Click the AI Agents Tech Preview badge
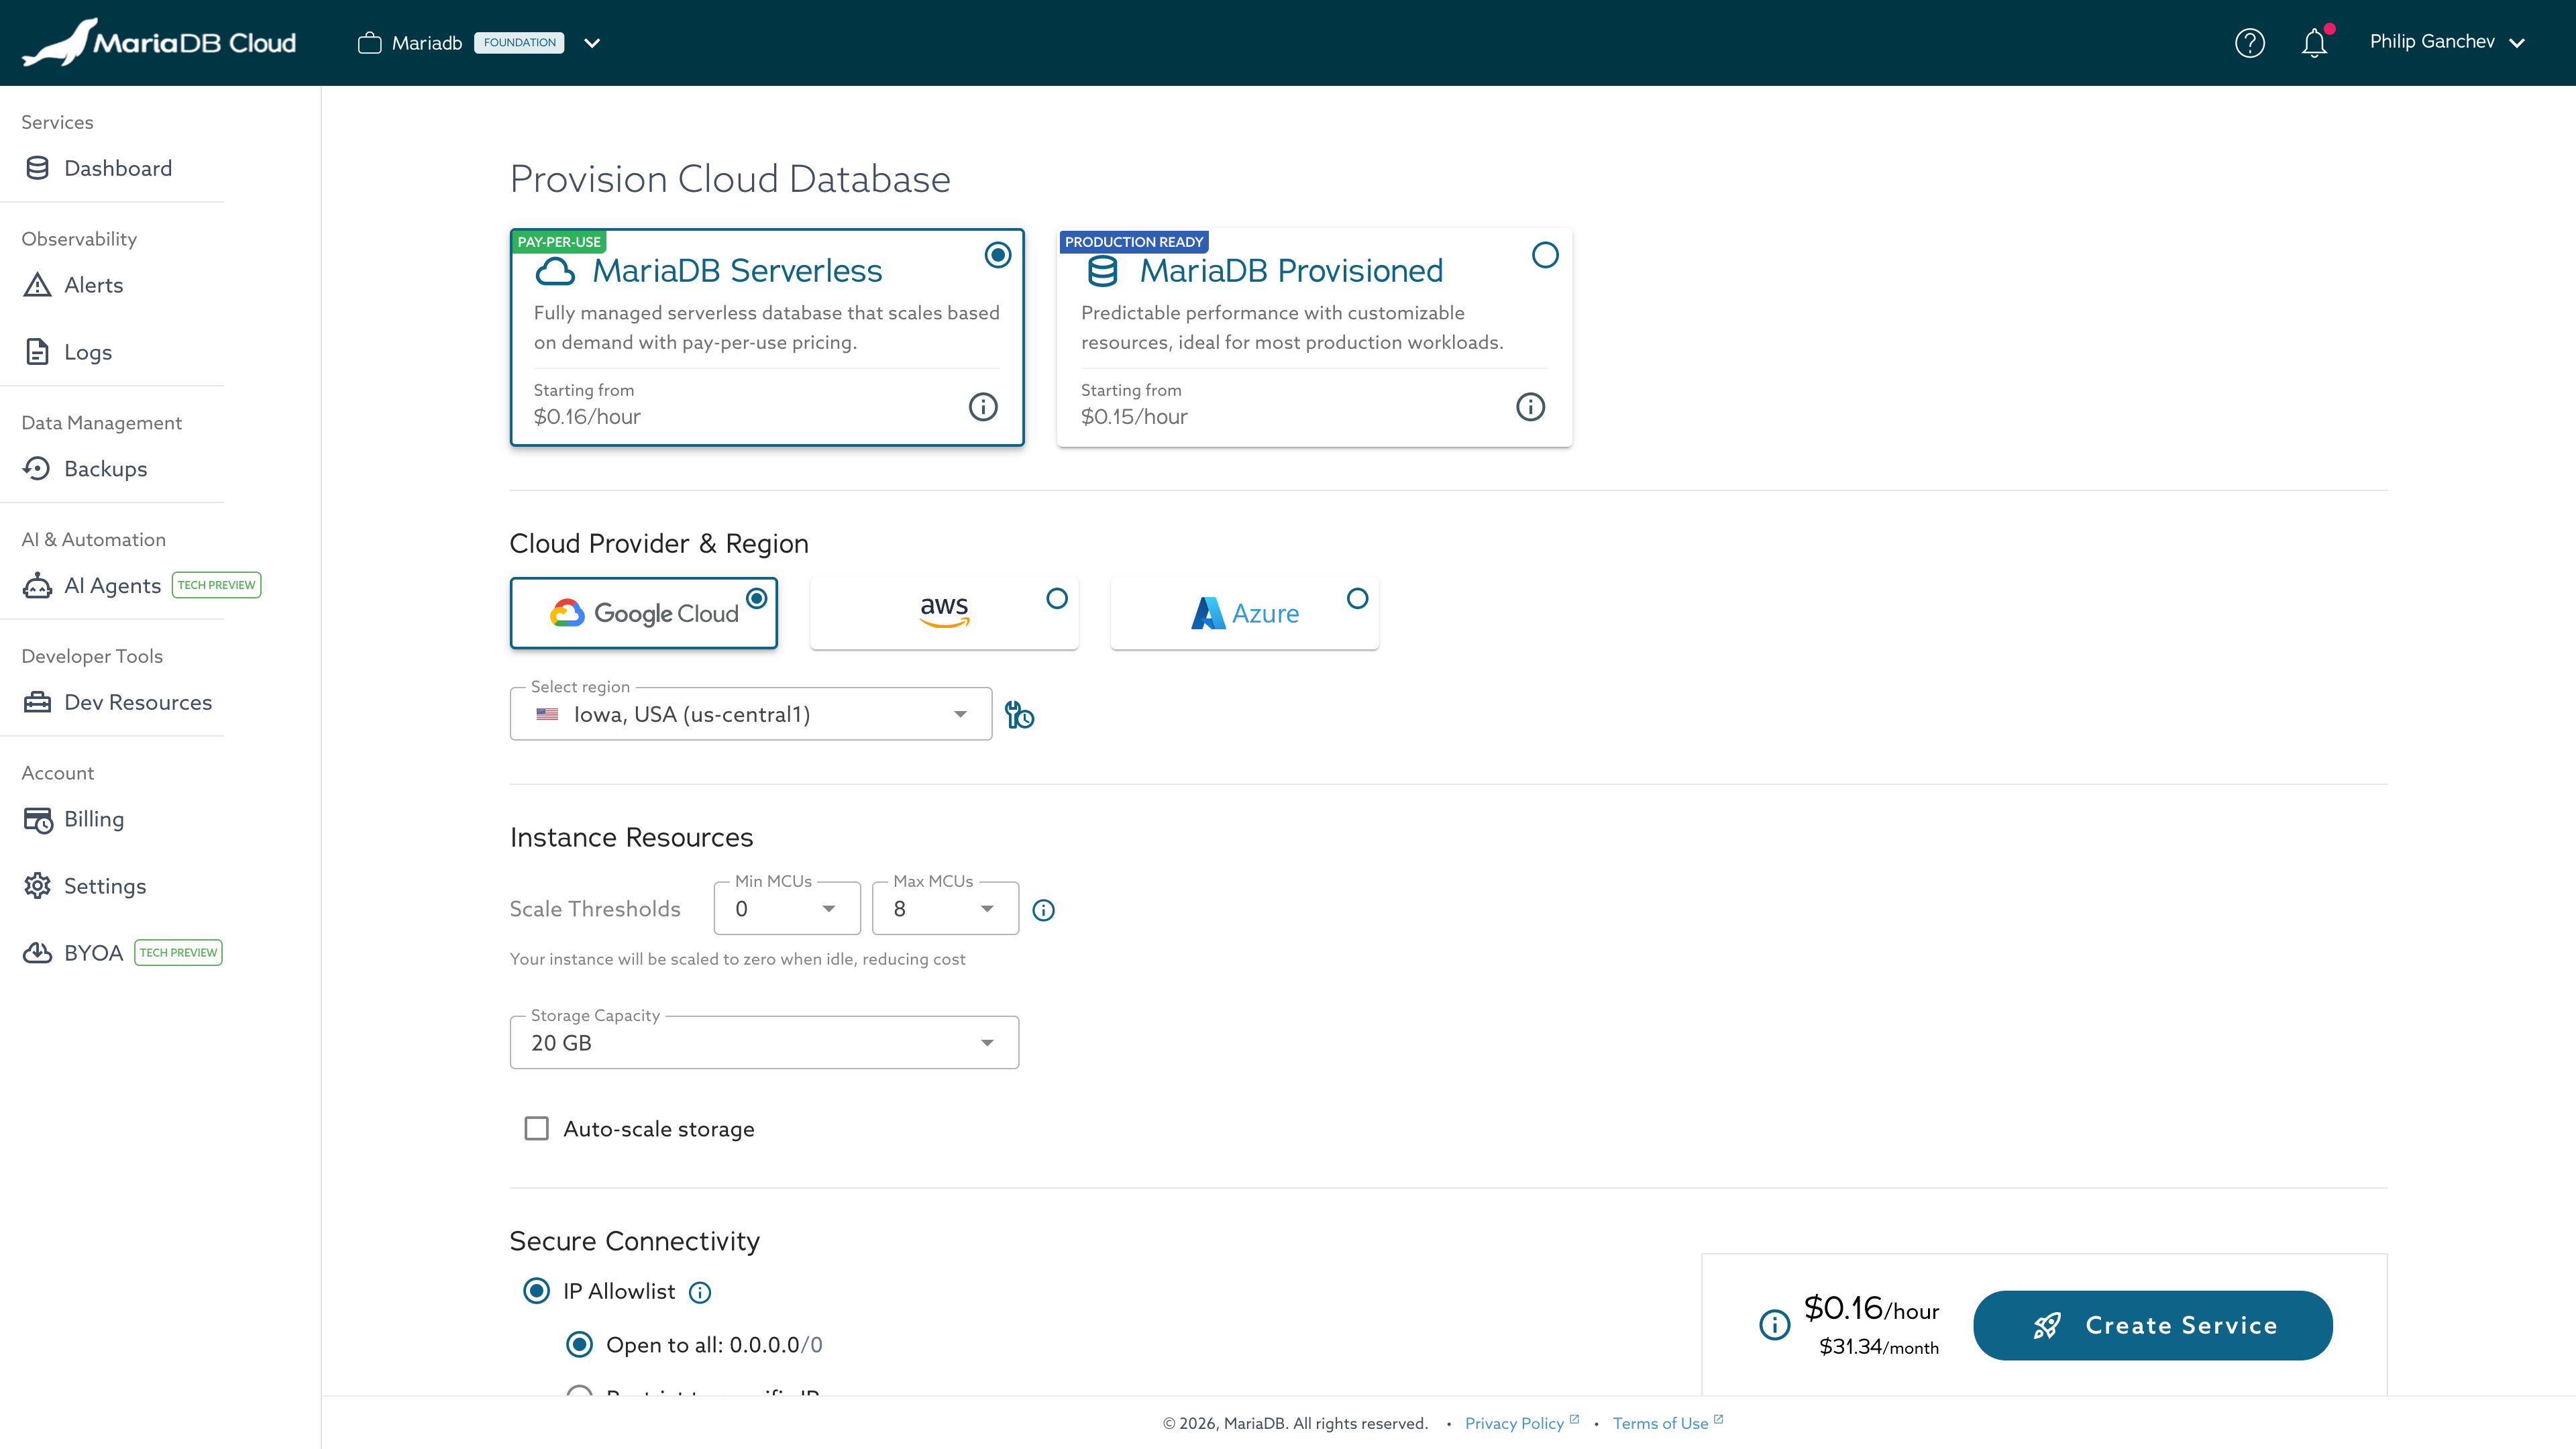The image size is (2576, 1449). tap(216, 585)
